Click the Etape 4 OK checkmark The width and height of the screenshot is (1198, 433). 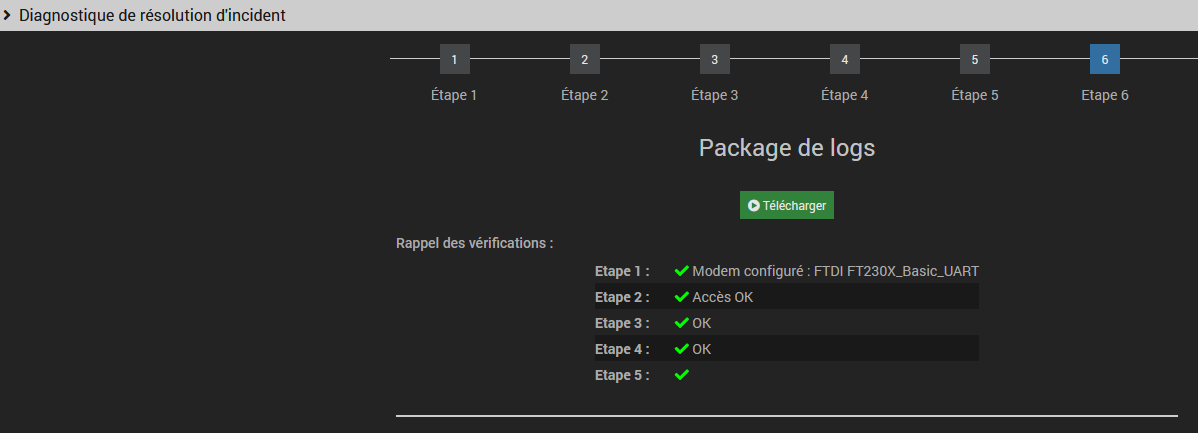[682, 349]
